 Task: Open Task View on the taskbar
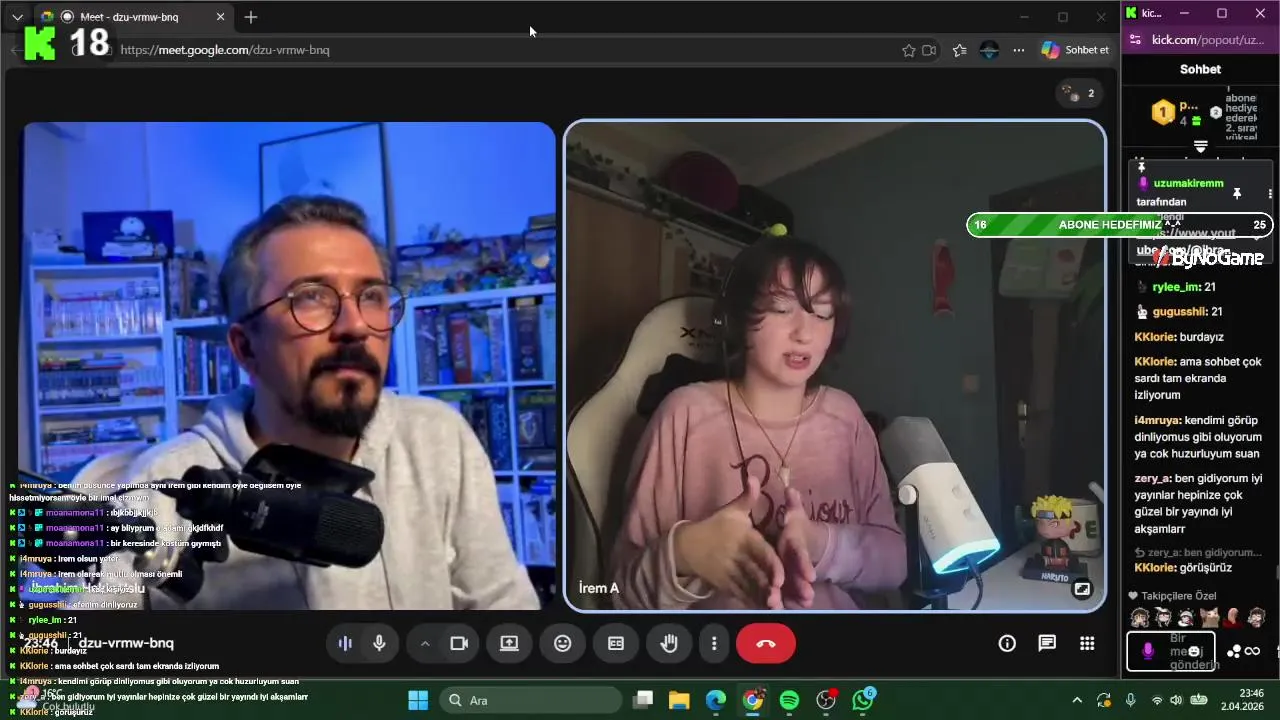[x=643, y=700]
